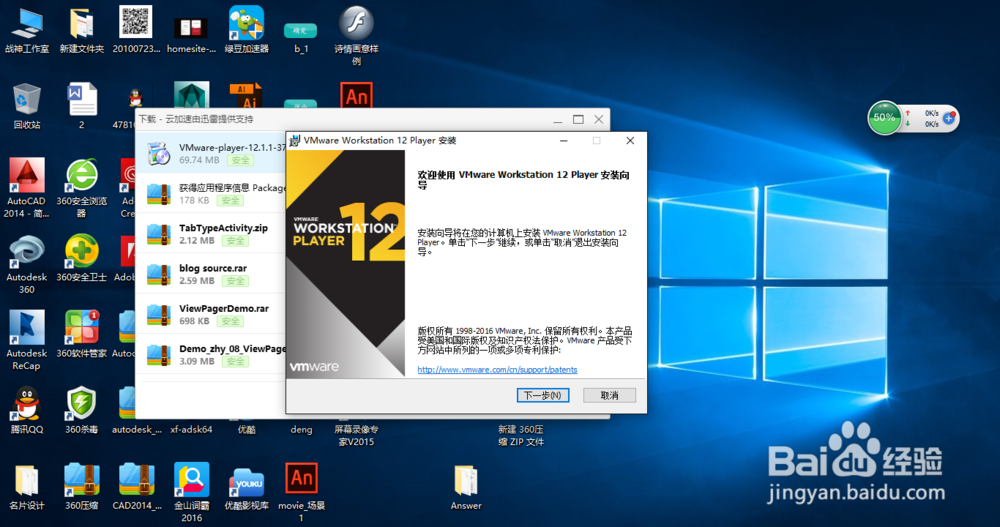The height and width of the screenshot is (527, 1000).
Task: Open 360软件管家 shortcut
Action: coord(82,334)
